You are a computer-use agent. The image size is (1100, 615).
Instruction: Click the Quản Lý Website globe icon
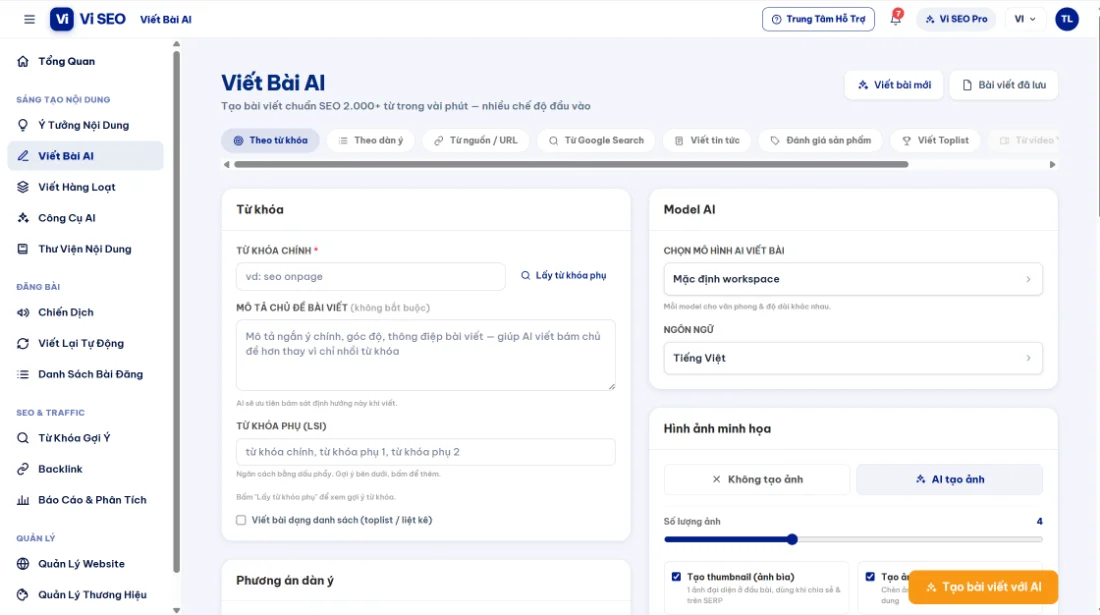tap(23, 564)
